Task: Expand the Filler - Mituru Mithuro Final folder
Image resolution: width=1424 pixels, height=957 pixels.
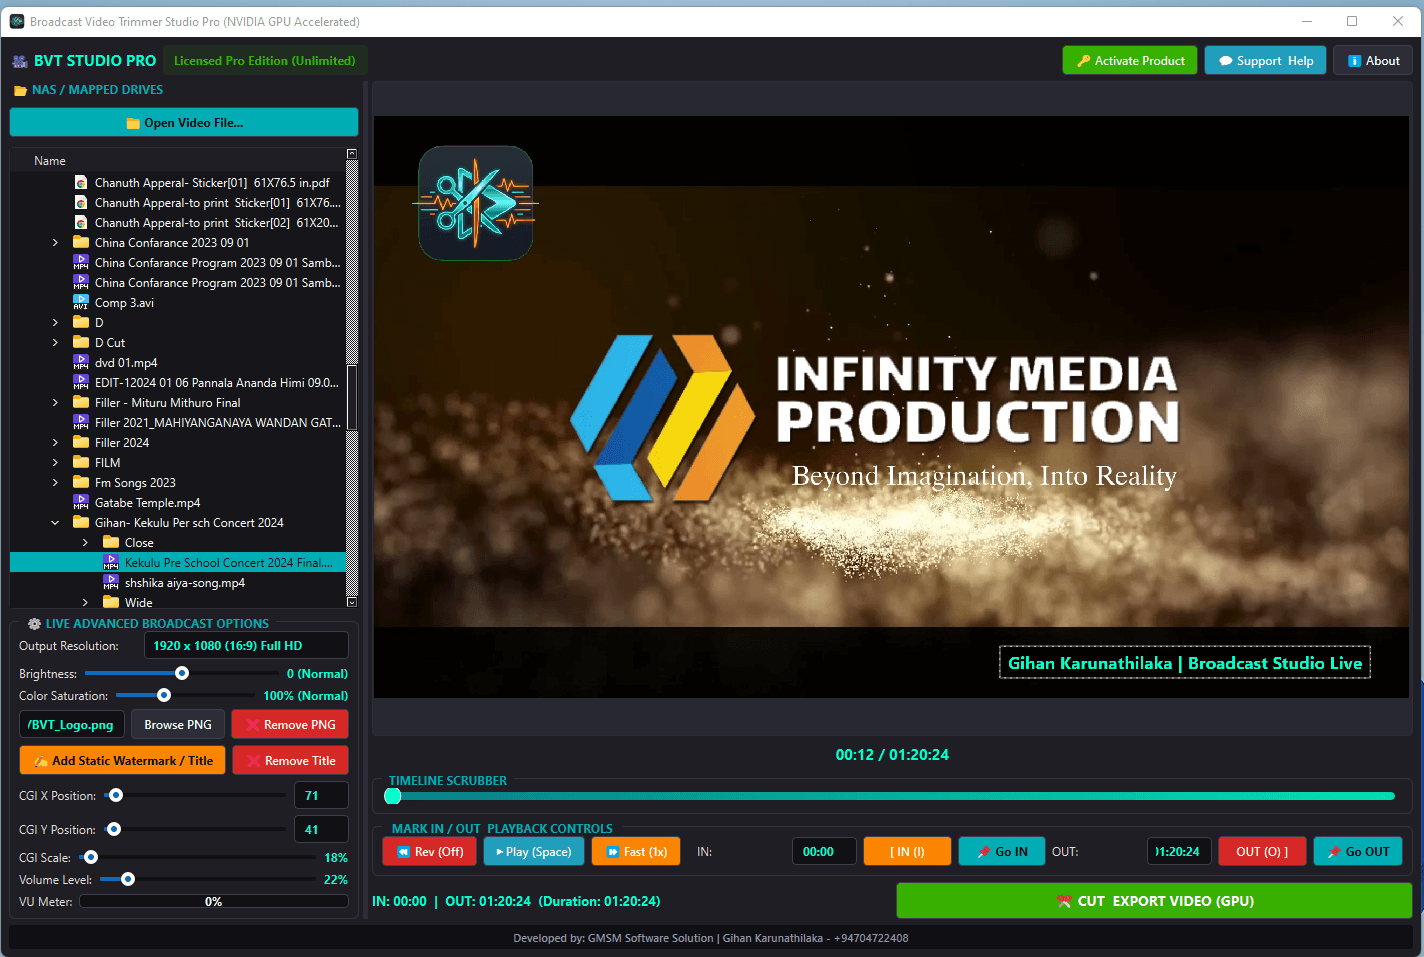Action: point(55,403)
